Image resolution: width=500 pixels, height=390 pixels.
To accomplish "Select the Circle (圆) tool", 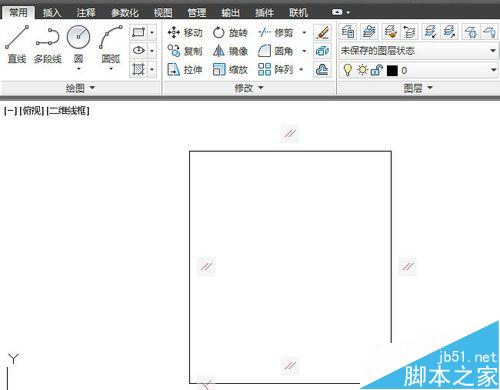I will [x=78, y=43].
